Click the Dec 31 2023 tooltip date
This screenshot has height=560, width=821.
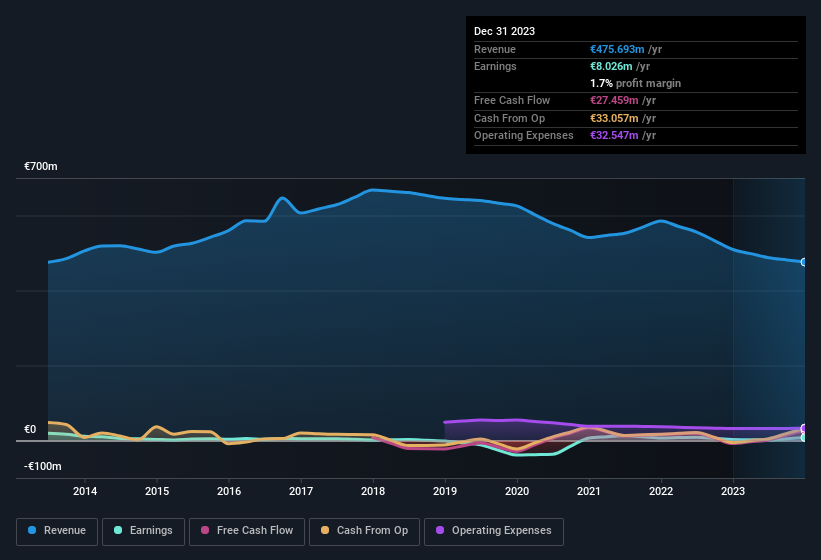pyautogui.click(x=504, y=31)
